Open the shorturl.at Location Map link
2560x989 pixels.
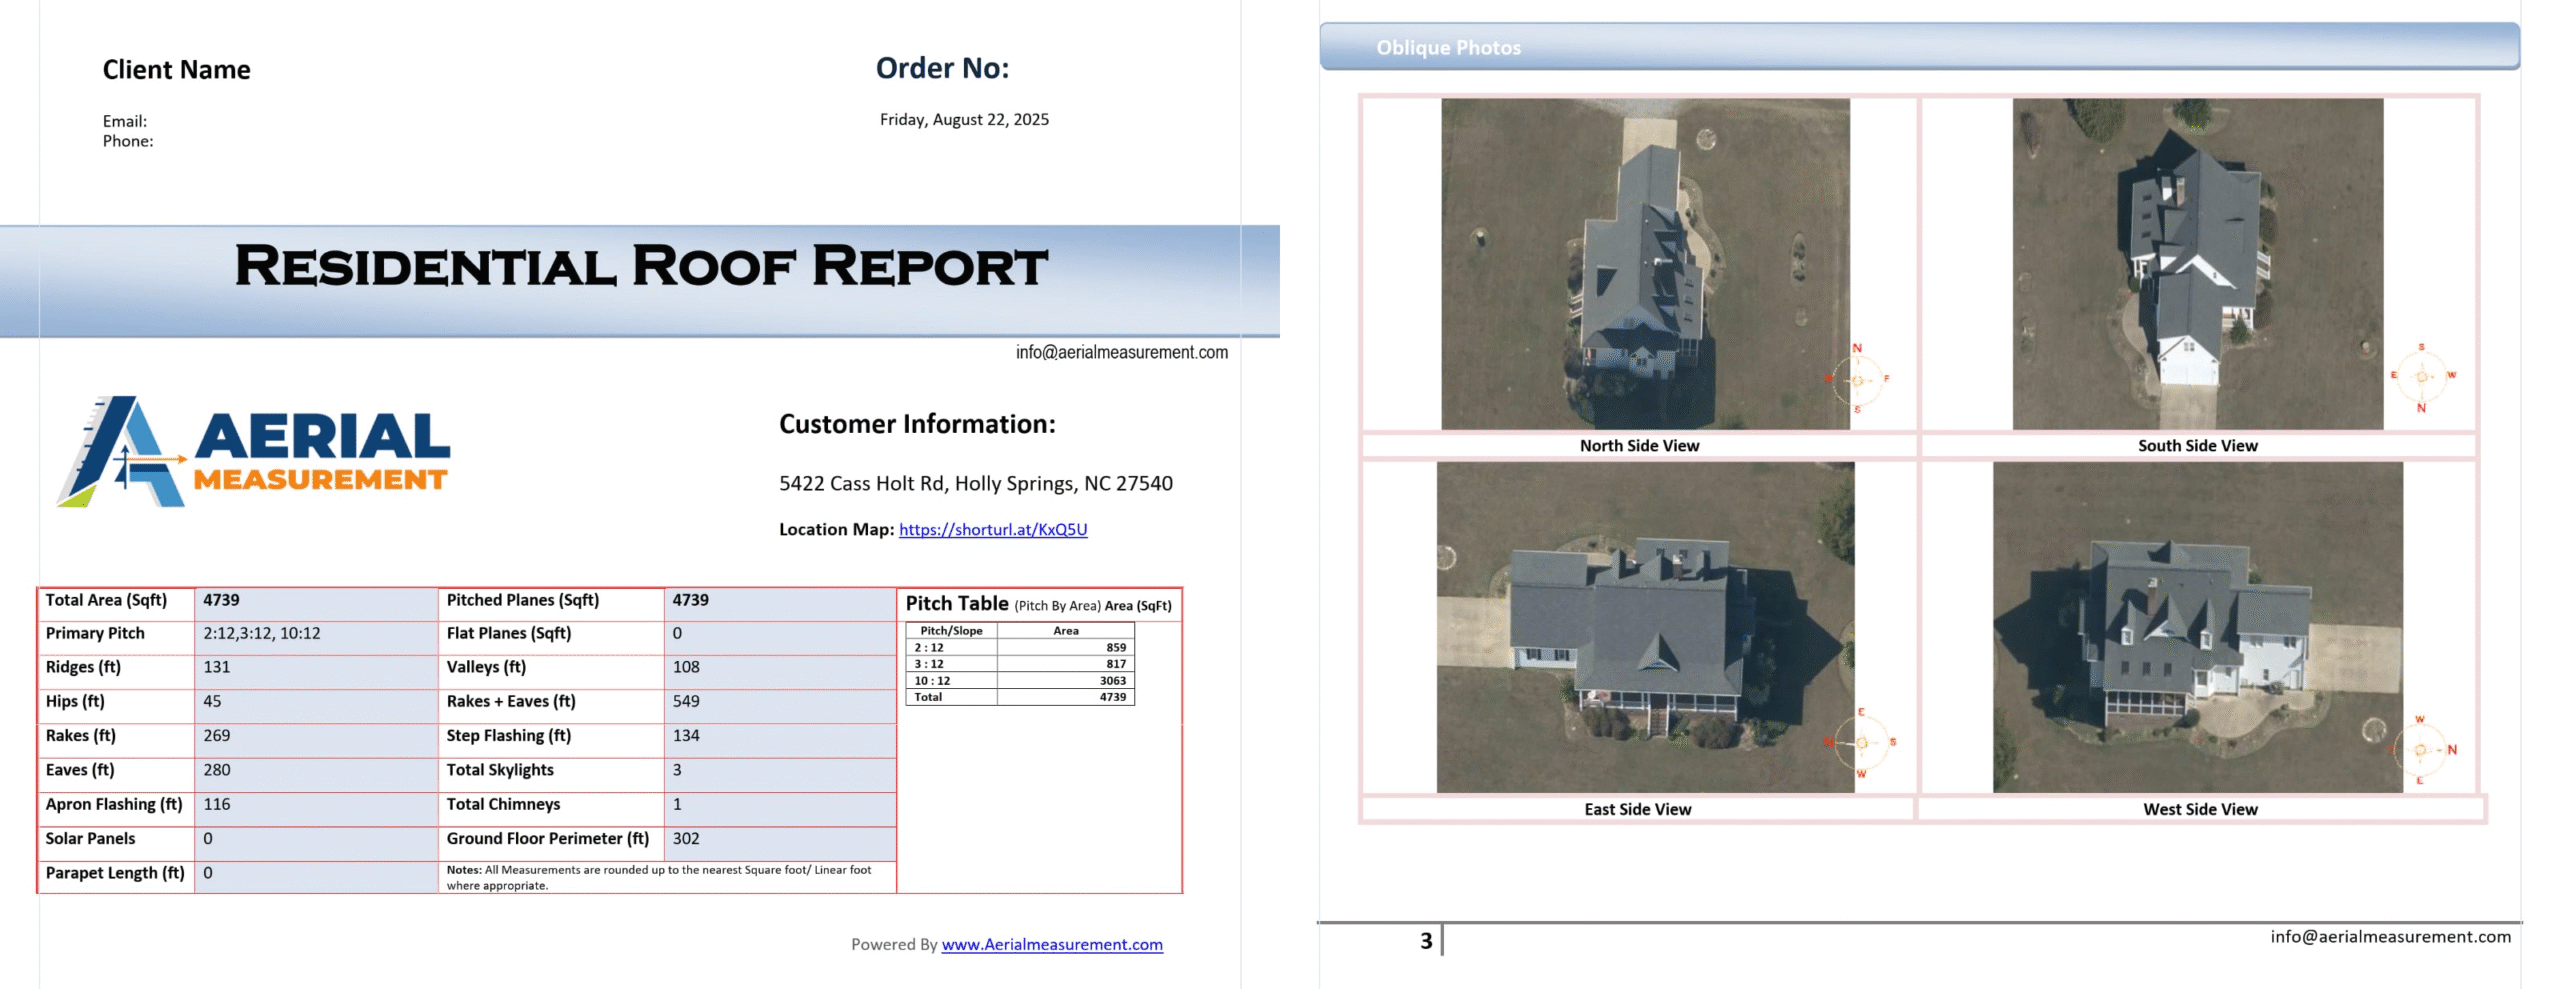coord(992,530)
